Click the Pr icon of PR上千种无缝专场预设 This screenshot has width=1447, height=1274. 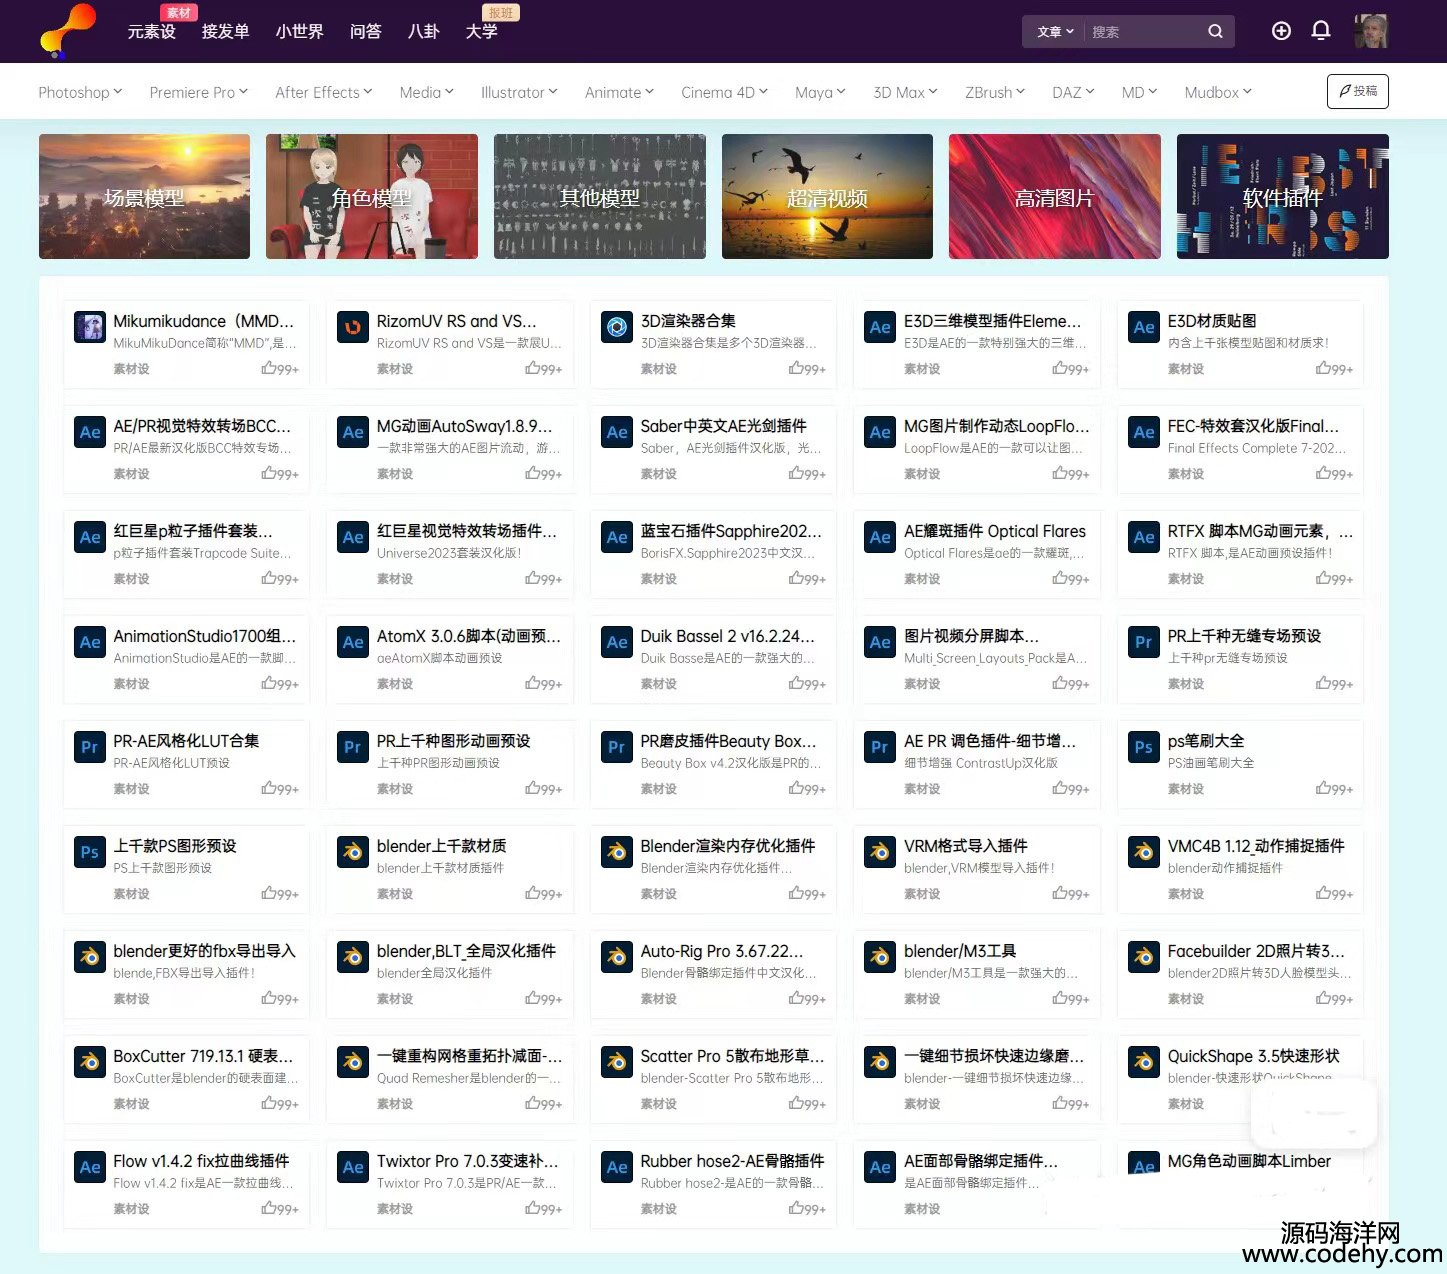(1144, 642)
